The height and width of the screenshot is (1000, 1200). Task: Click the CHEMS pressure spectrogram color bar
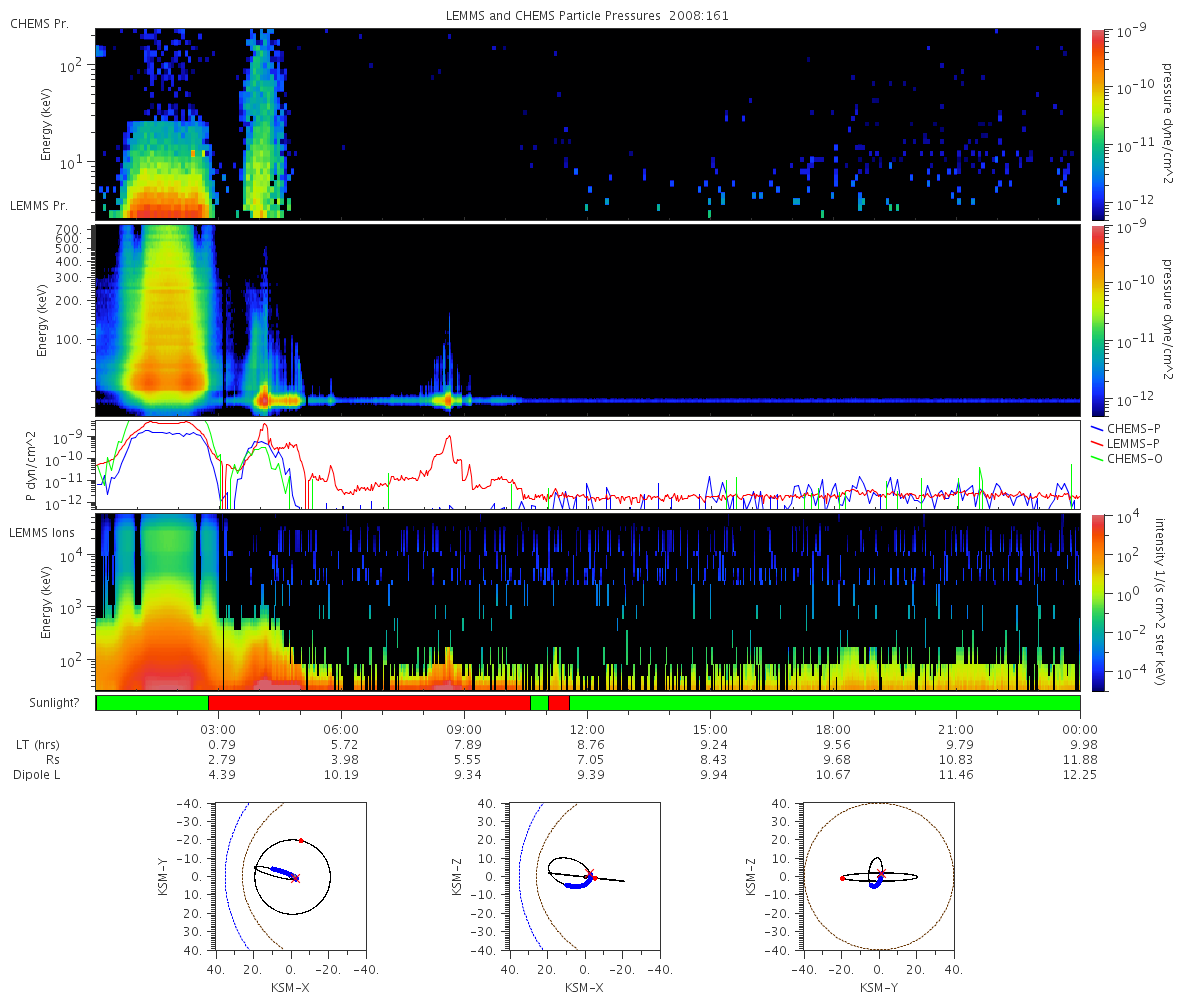1098,123
